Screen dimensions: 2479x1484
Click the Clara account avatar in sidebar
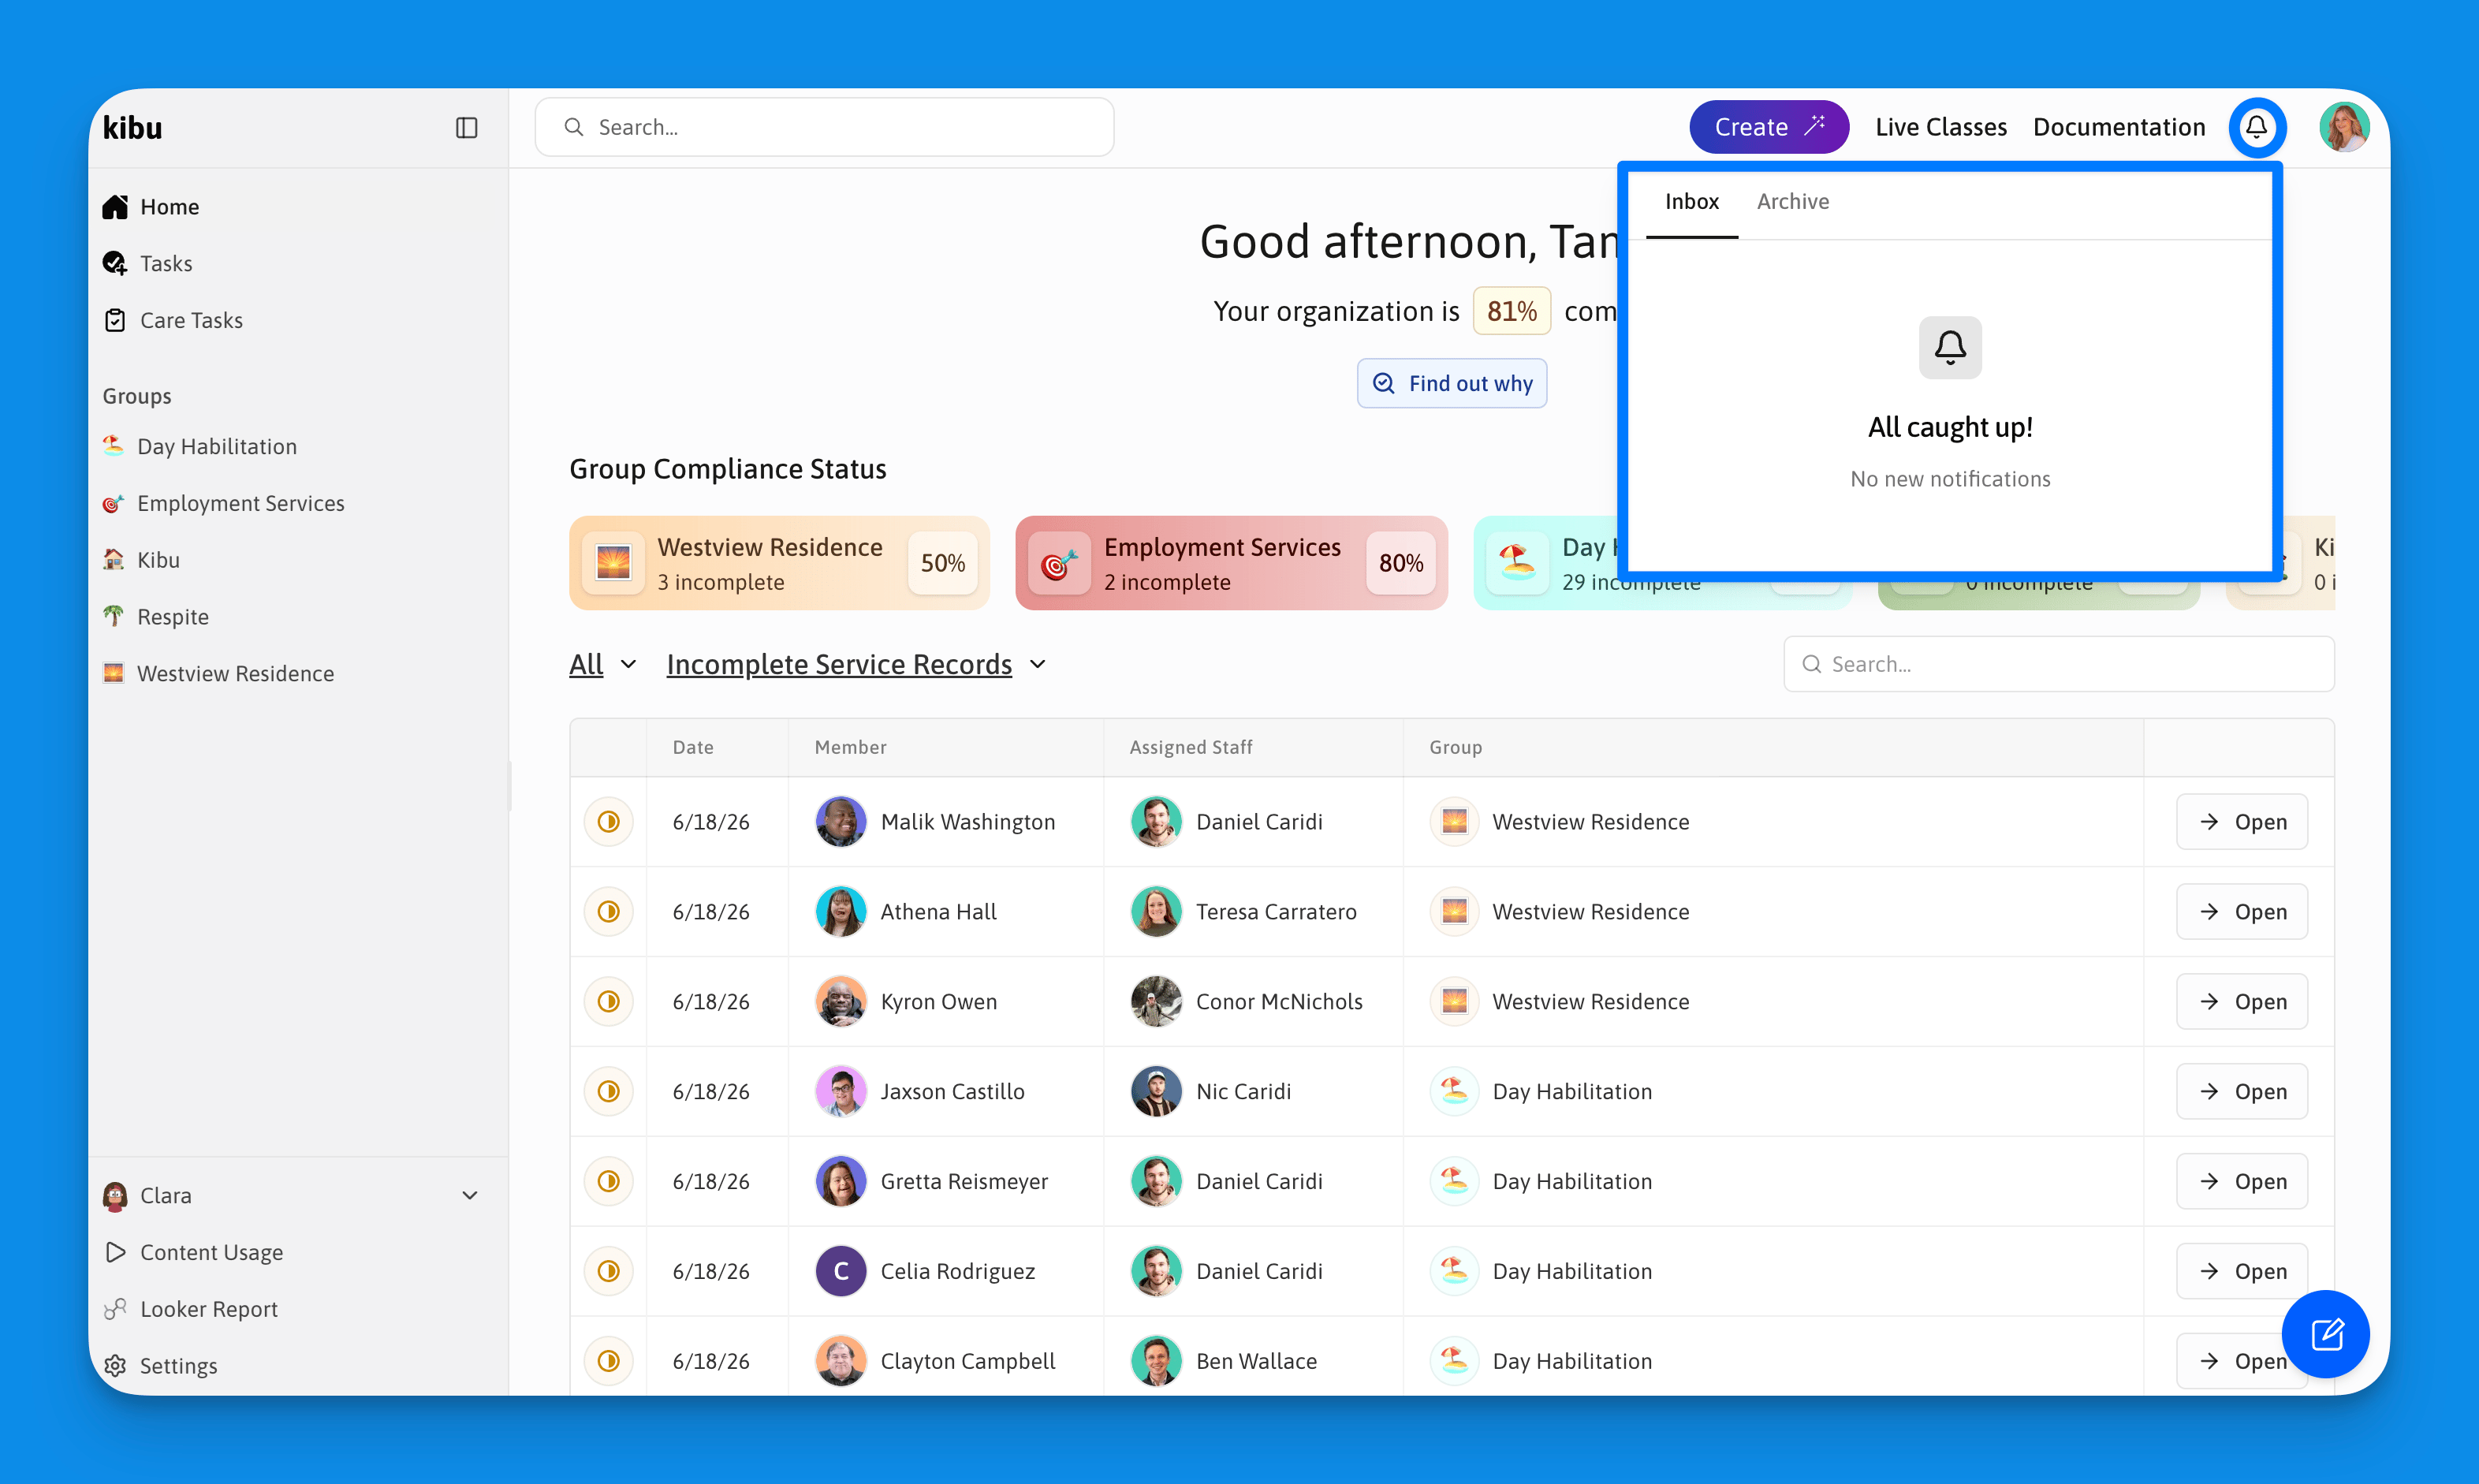(115, 1196)
